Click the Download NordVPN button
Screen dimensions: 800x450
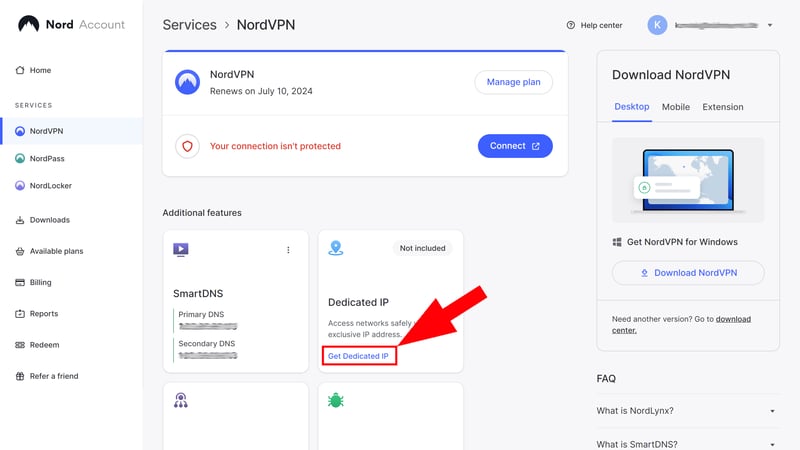point(688,273)
